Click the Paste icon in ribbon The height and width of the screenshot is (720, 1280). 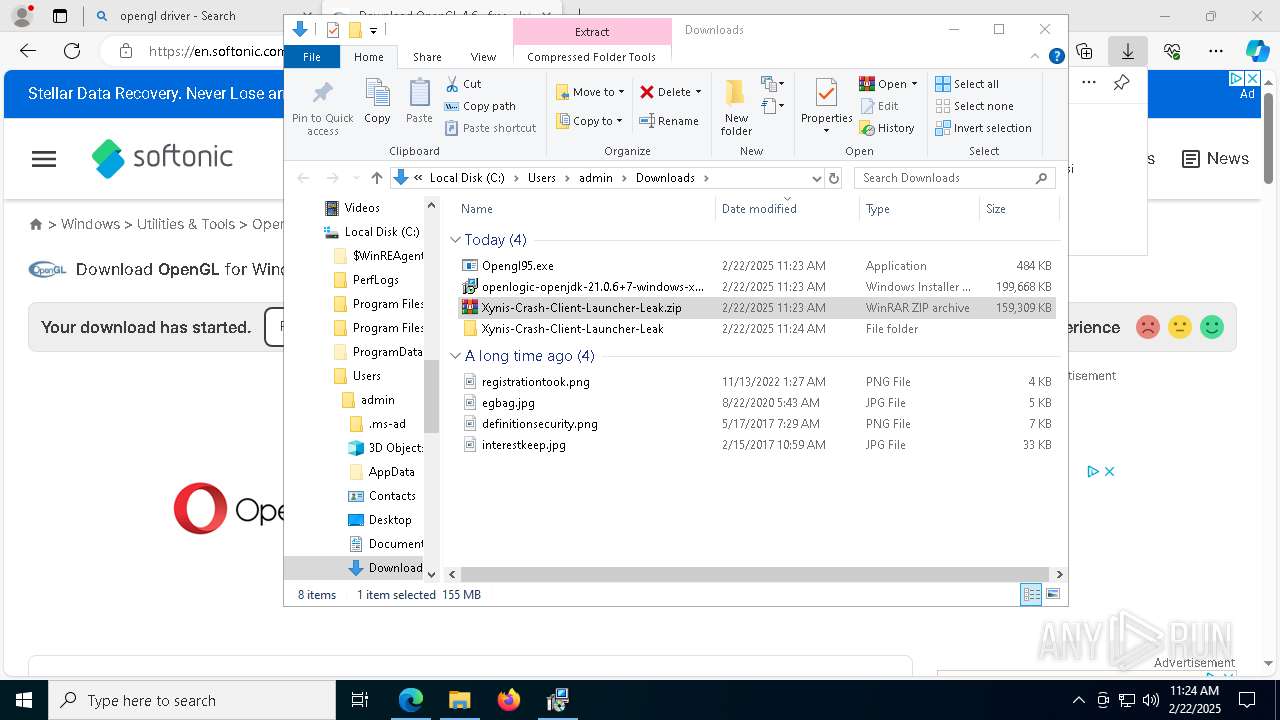(x=419, y=102)
